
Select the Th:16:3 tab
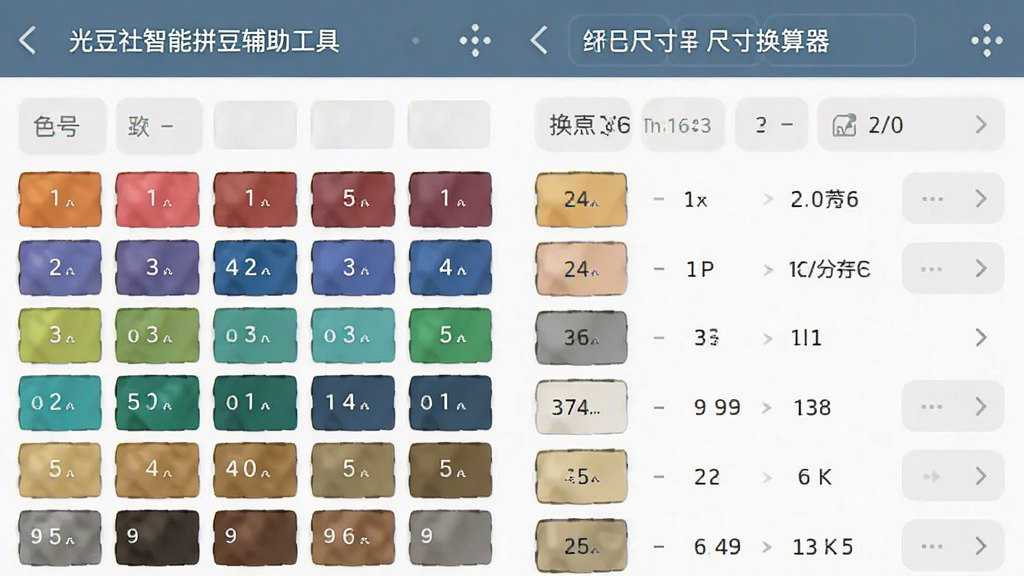(x=682, y=125)
